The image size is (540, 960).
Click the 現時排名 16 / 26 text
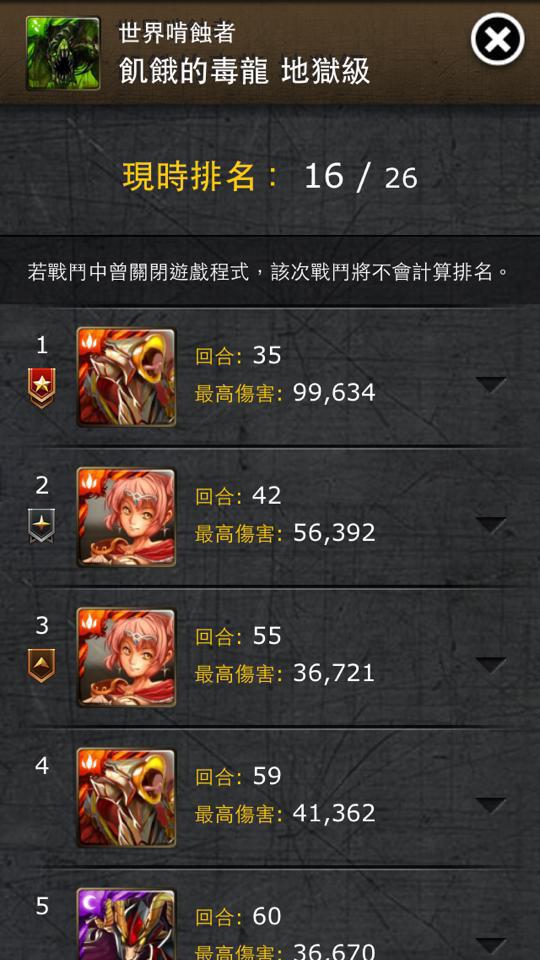coord(270,177)
